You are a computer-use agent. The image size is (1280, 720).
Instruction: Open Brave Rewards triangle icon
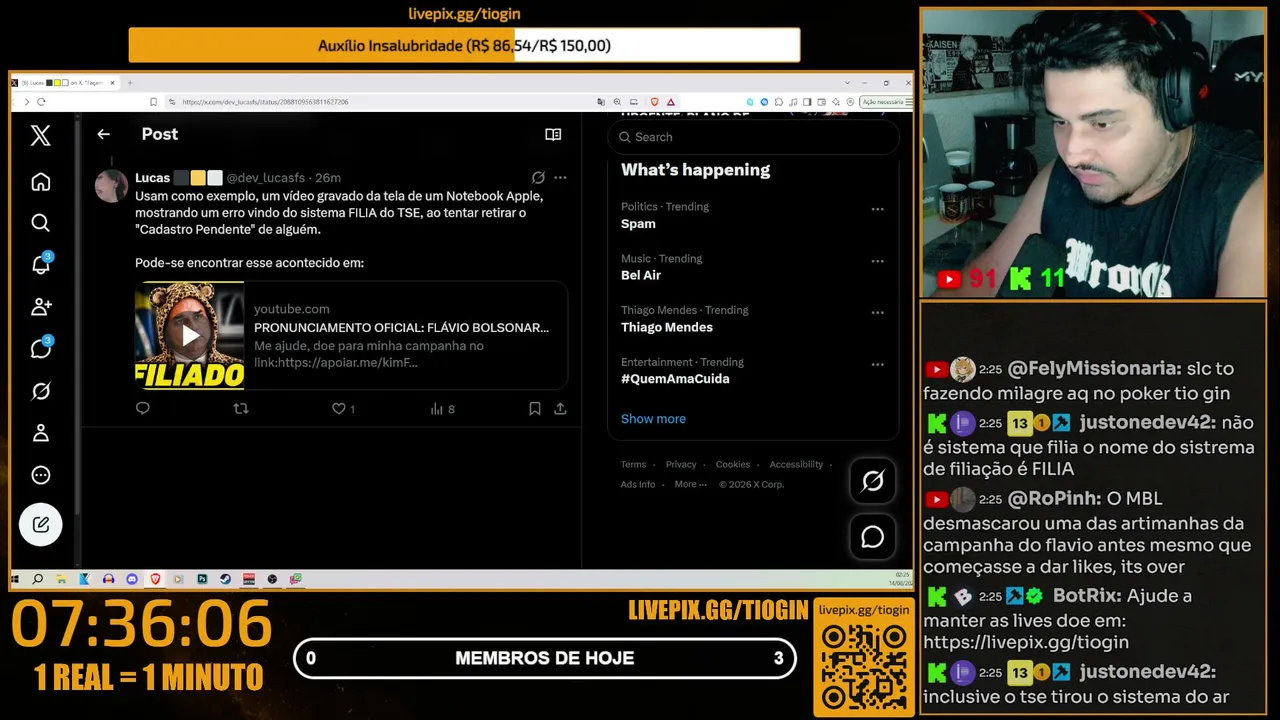pyautogui.click(x=671, y=102)
